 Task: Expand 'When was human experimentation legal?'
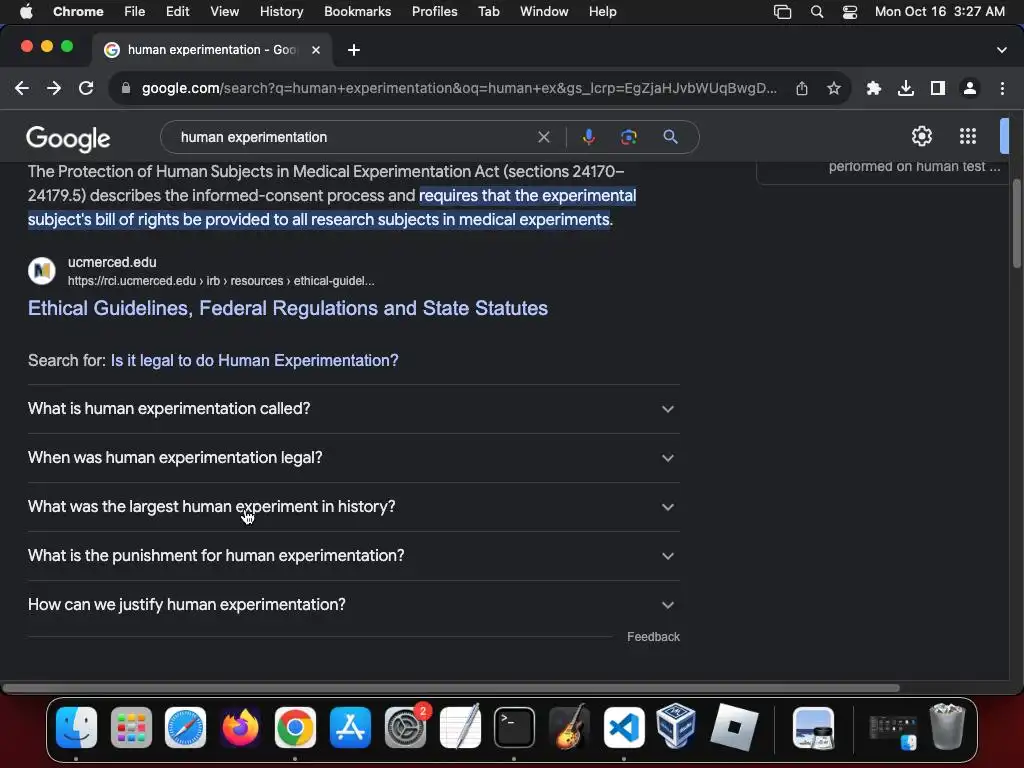point(353,458)
